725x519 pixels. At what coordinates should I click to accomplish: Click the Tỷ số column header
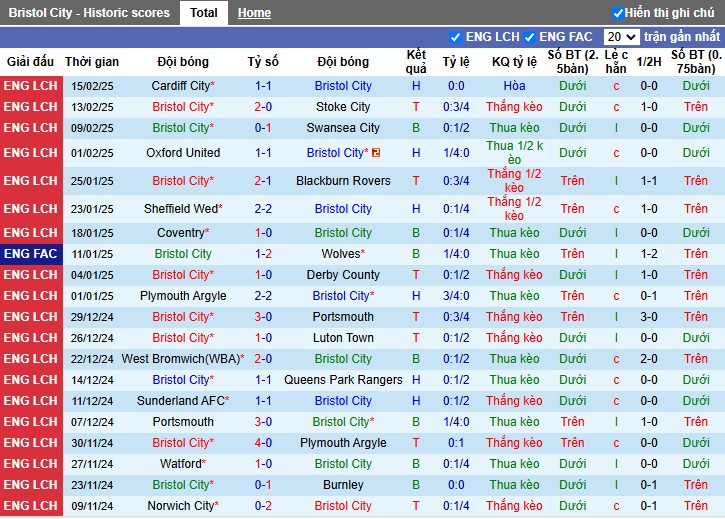tap(263, 62)
